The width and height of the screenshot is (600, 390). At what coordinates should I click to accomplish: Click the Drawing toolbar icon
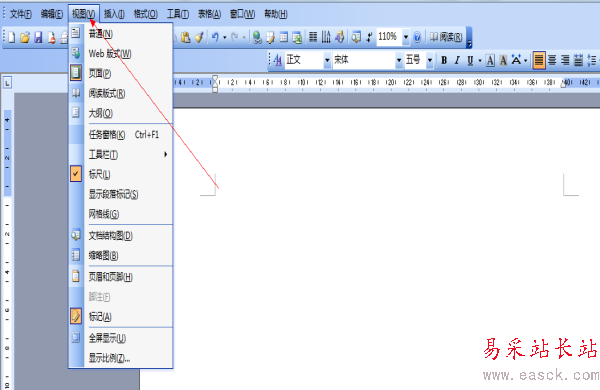coord(339,37)
